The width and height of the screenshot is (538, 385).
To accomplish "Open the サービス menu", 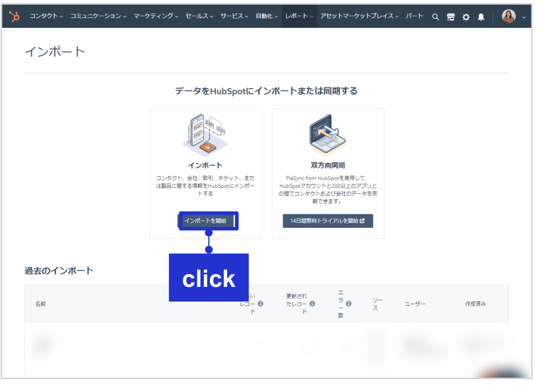I will pyautogui.click(x=234, y=16).
